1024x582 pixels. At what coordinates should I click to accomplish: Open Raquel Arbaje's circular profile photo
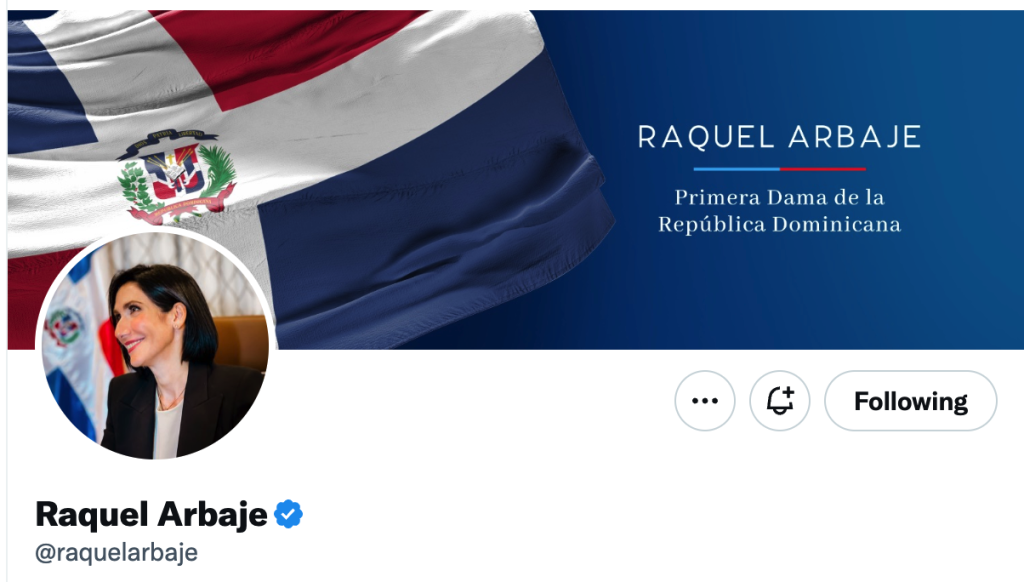coord(155,345)
